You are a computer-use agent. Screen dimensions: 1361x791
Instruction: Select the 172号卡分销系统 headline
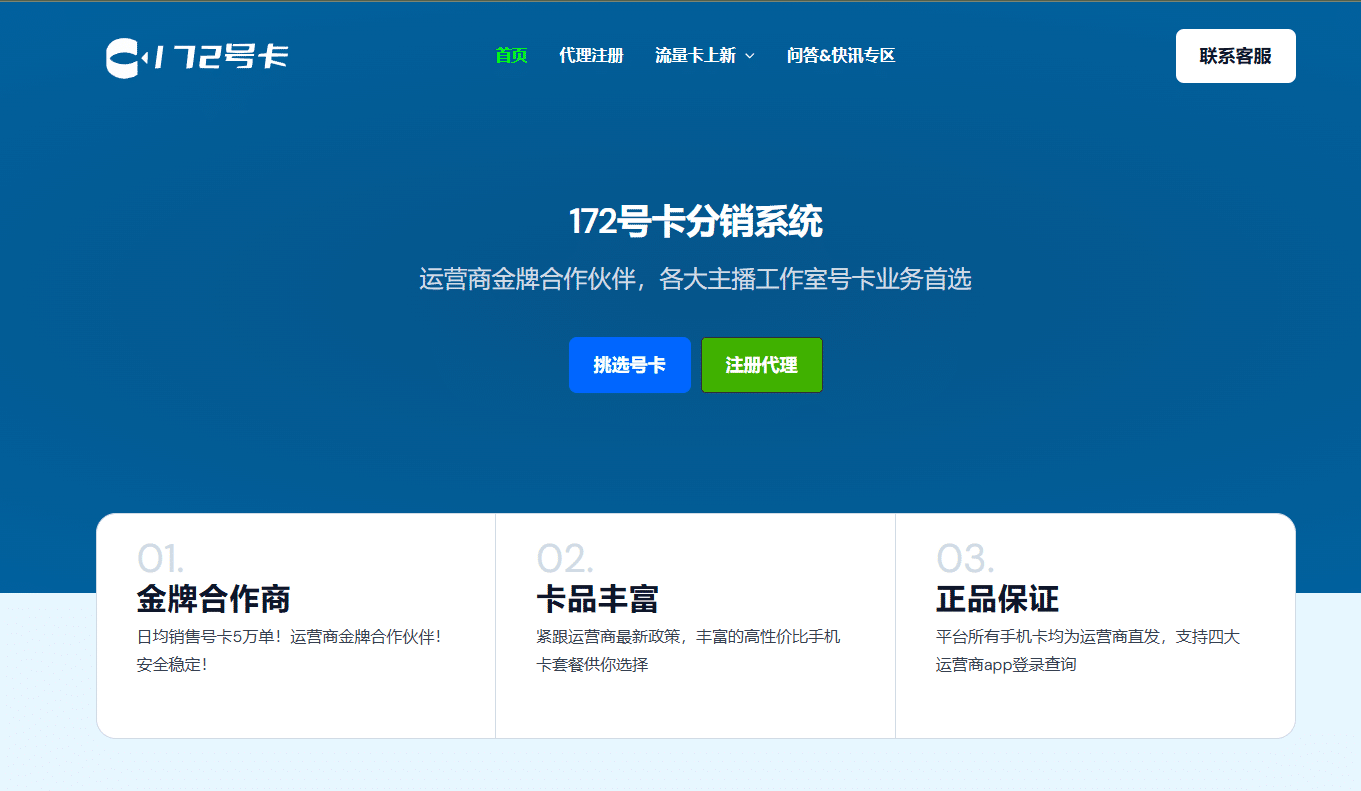point(696,222)
